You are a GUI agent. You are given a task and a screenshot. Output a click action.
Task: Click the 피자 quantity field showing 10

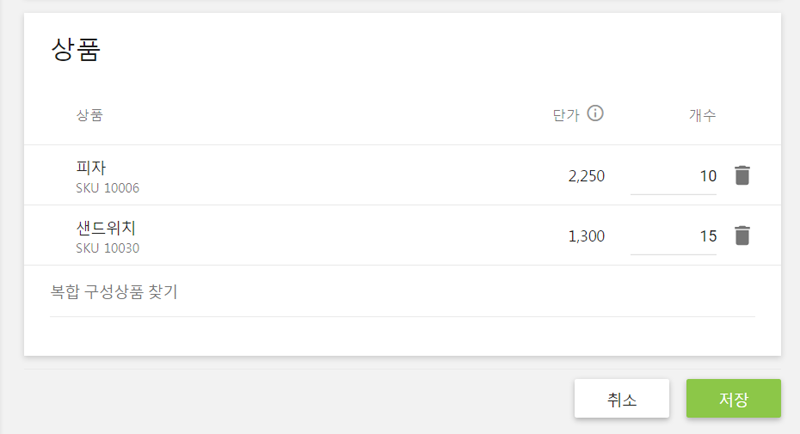point(673,176)
